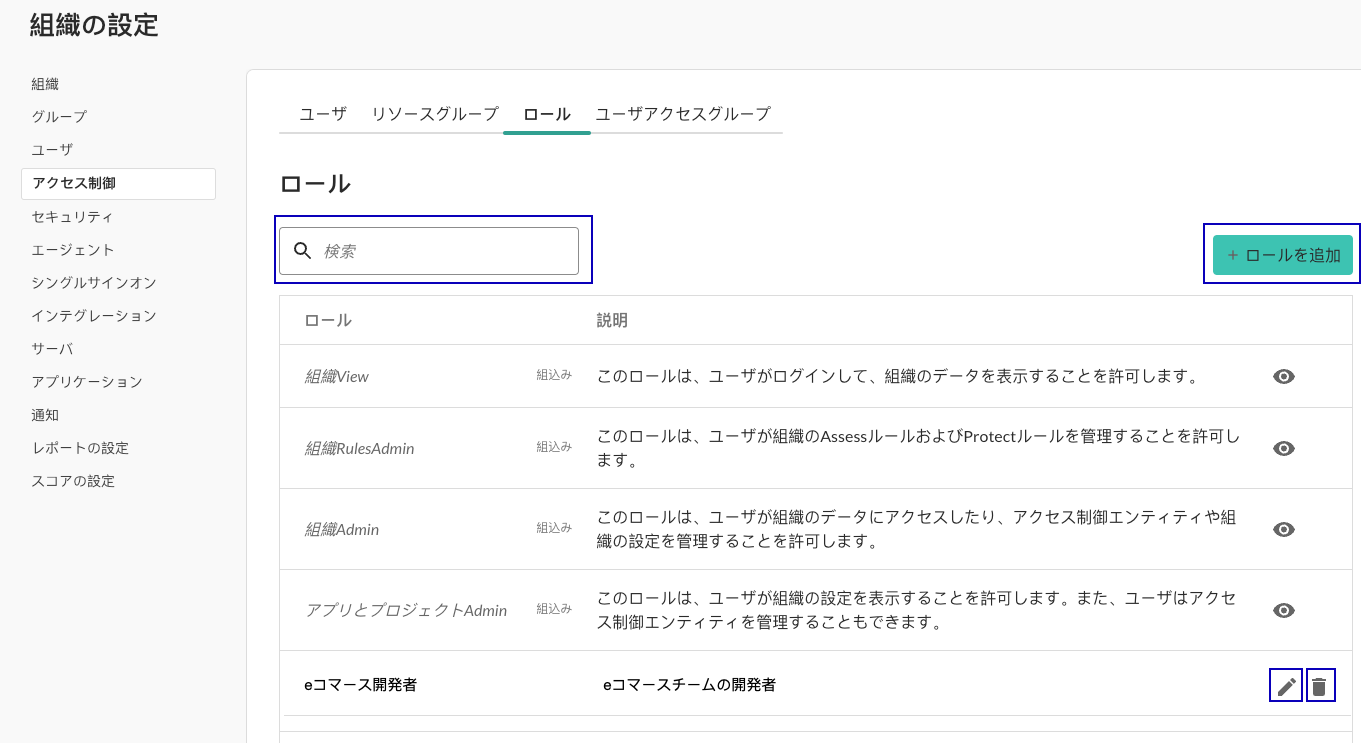Click 組込み label in 組織View row

pyautogui.click(x=554, y=376)
